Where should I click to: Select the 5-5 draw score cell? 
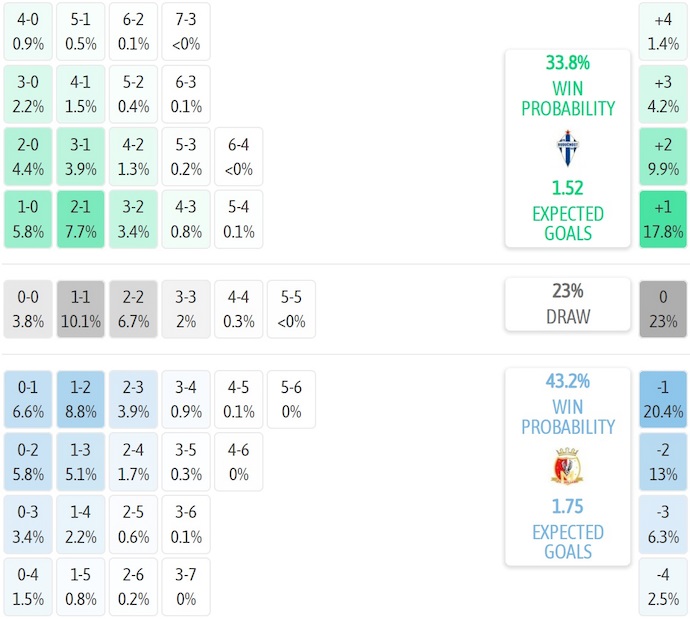[x=292, y=309]
